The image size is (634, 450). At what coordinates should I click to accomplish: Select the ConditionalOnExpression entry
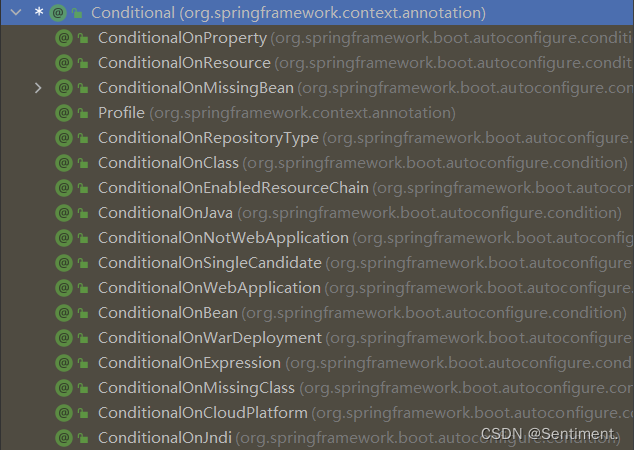(189, 363)
